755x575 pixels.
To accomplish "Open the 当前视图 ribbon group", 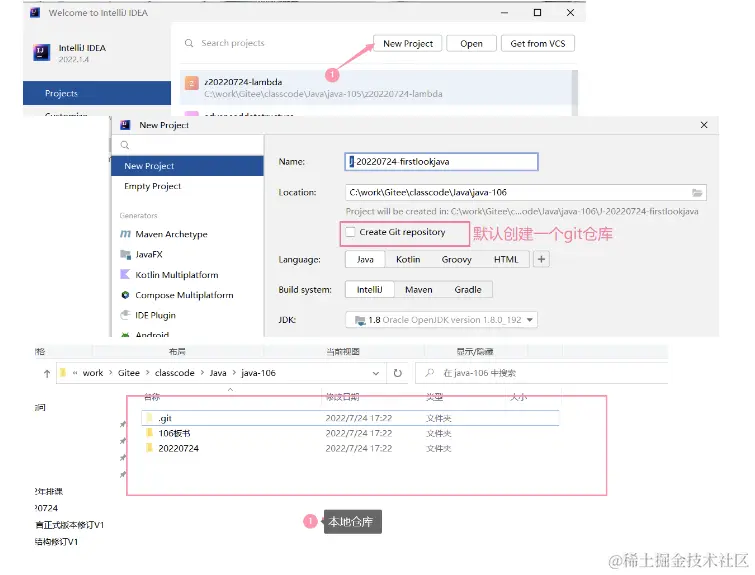I will 343,352.
